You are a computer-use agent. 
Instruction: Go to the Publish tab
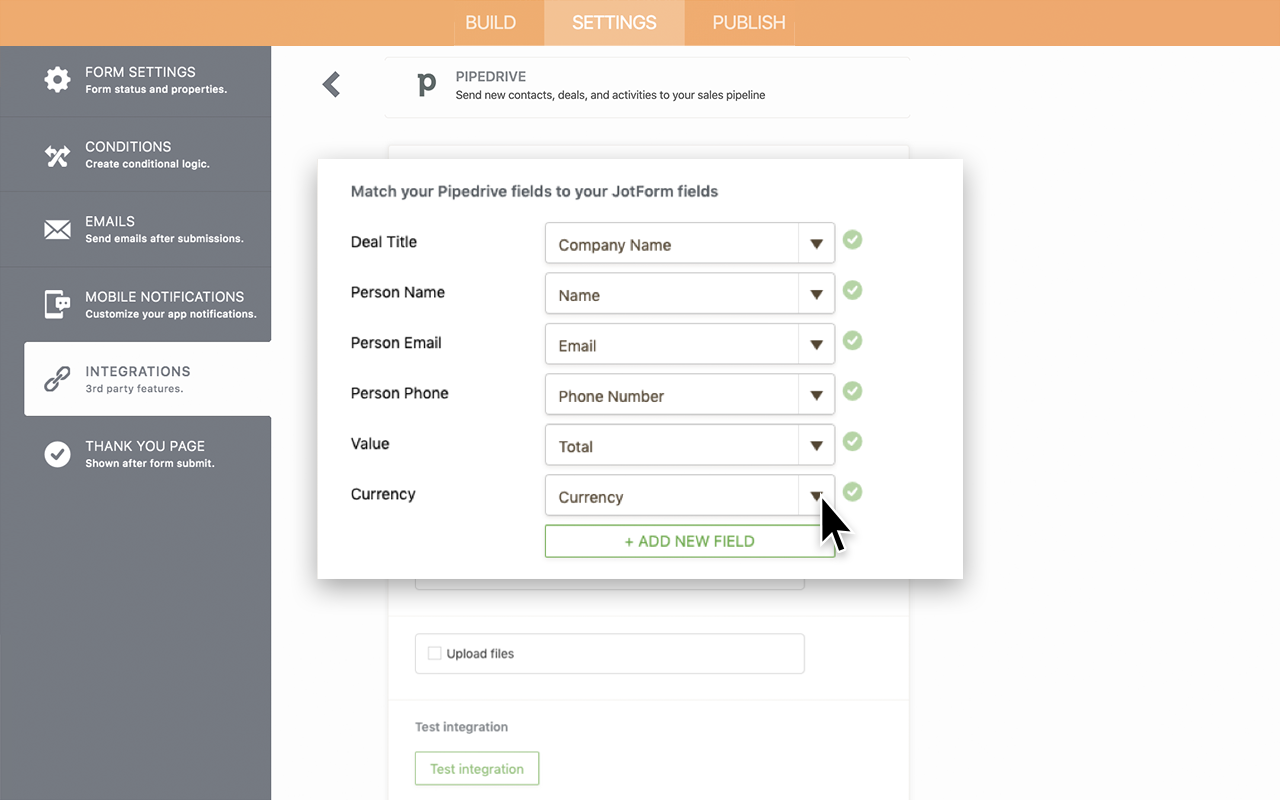[x=748, y=23]
